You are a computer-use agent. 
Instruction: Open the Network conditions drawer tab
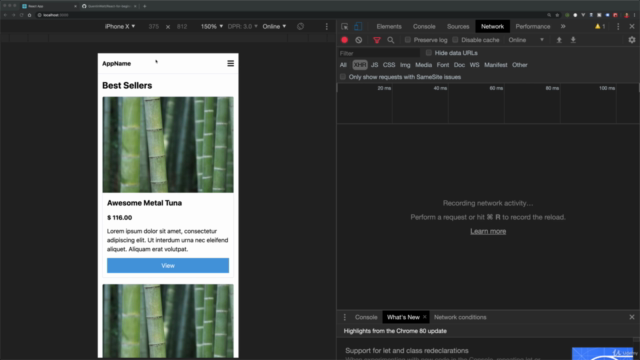click(460, 317)
